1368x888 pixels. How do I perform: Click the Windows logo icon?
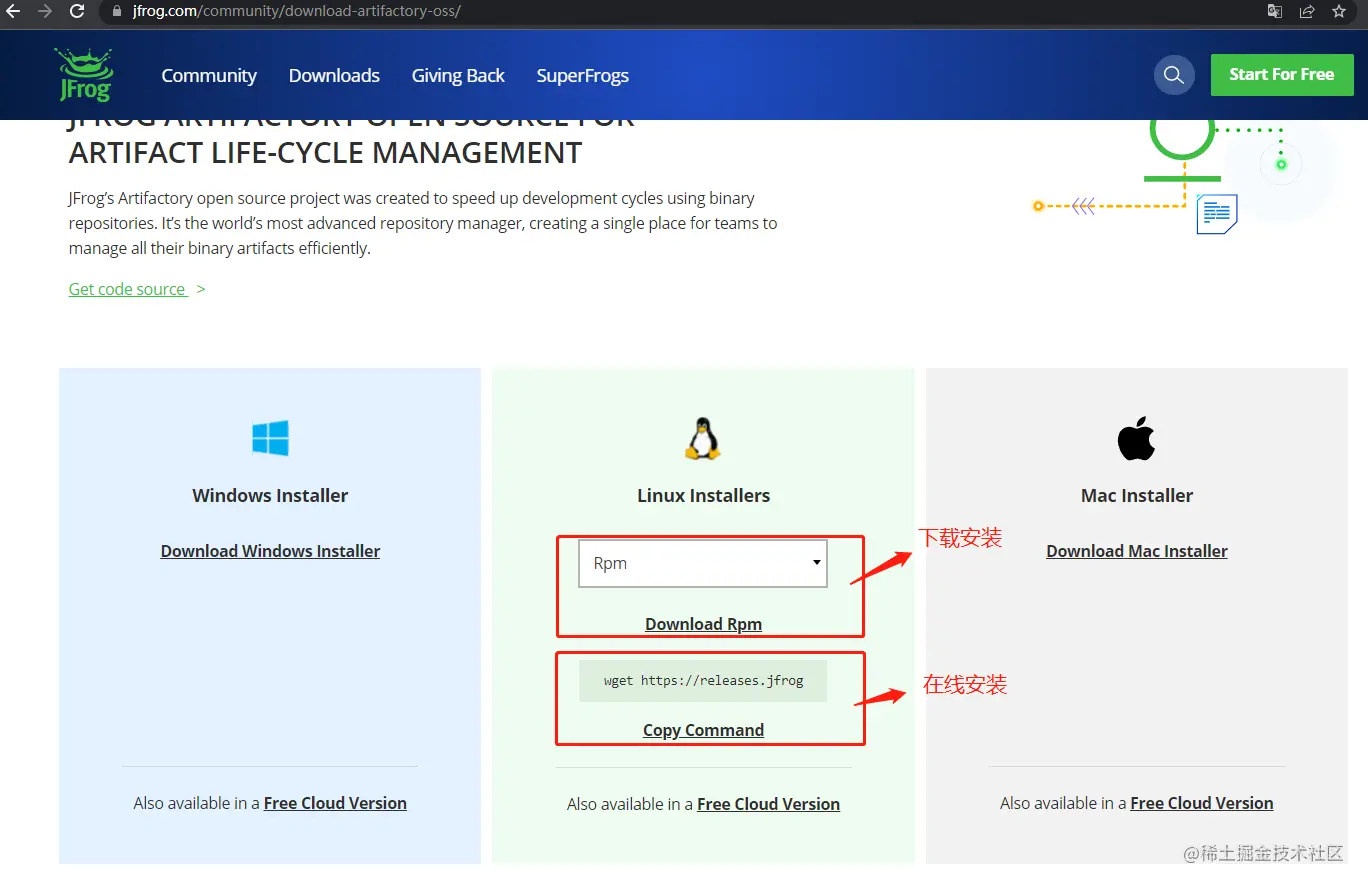(270, 438)
